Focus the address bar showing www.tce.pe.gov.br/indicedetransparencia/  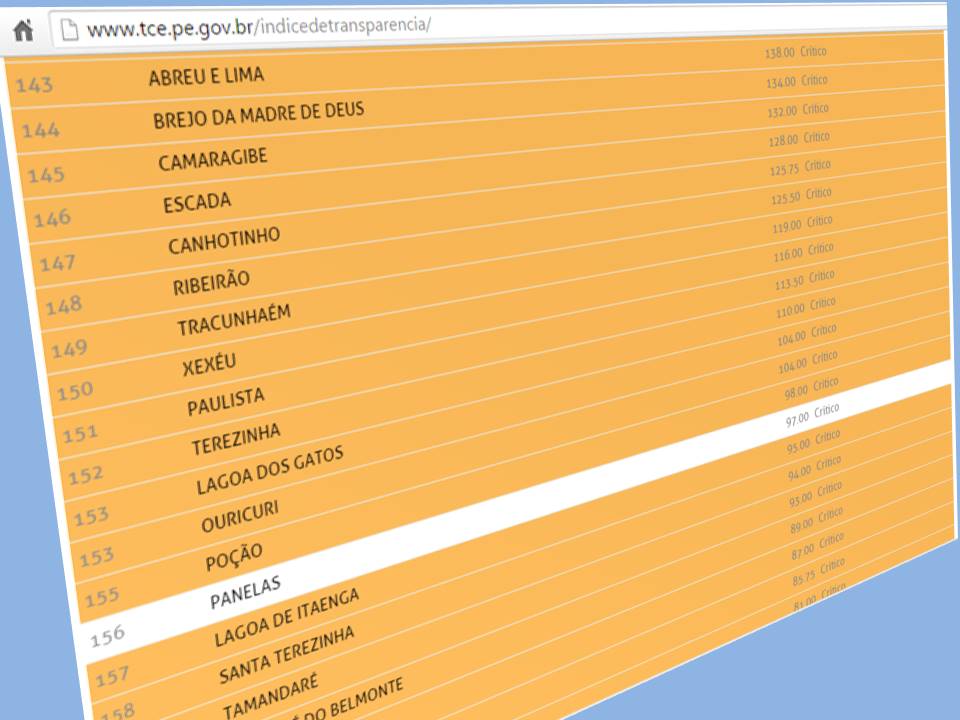coord(496,25)
